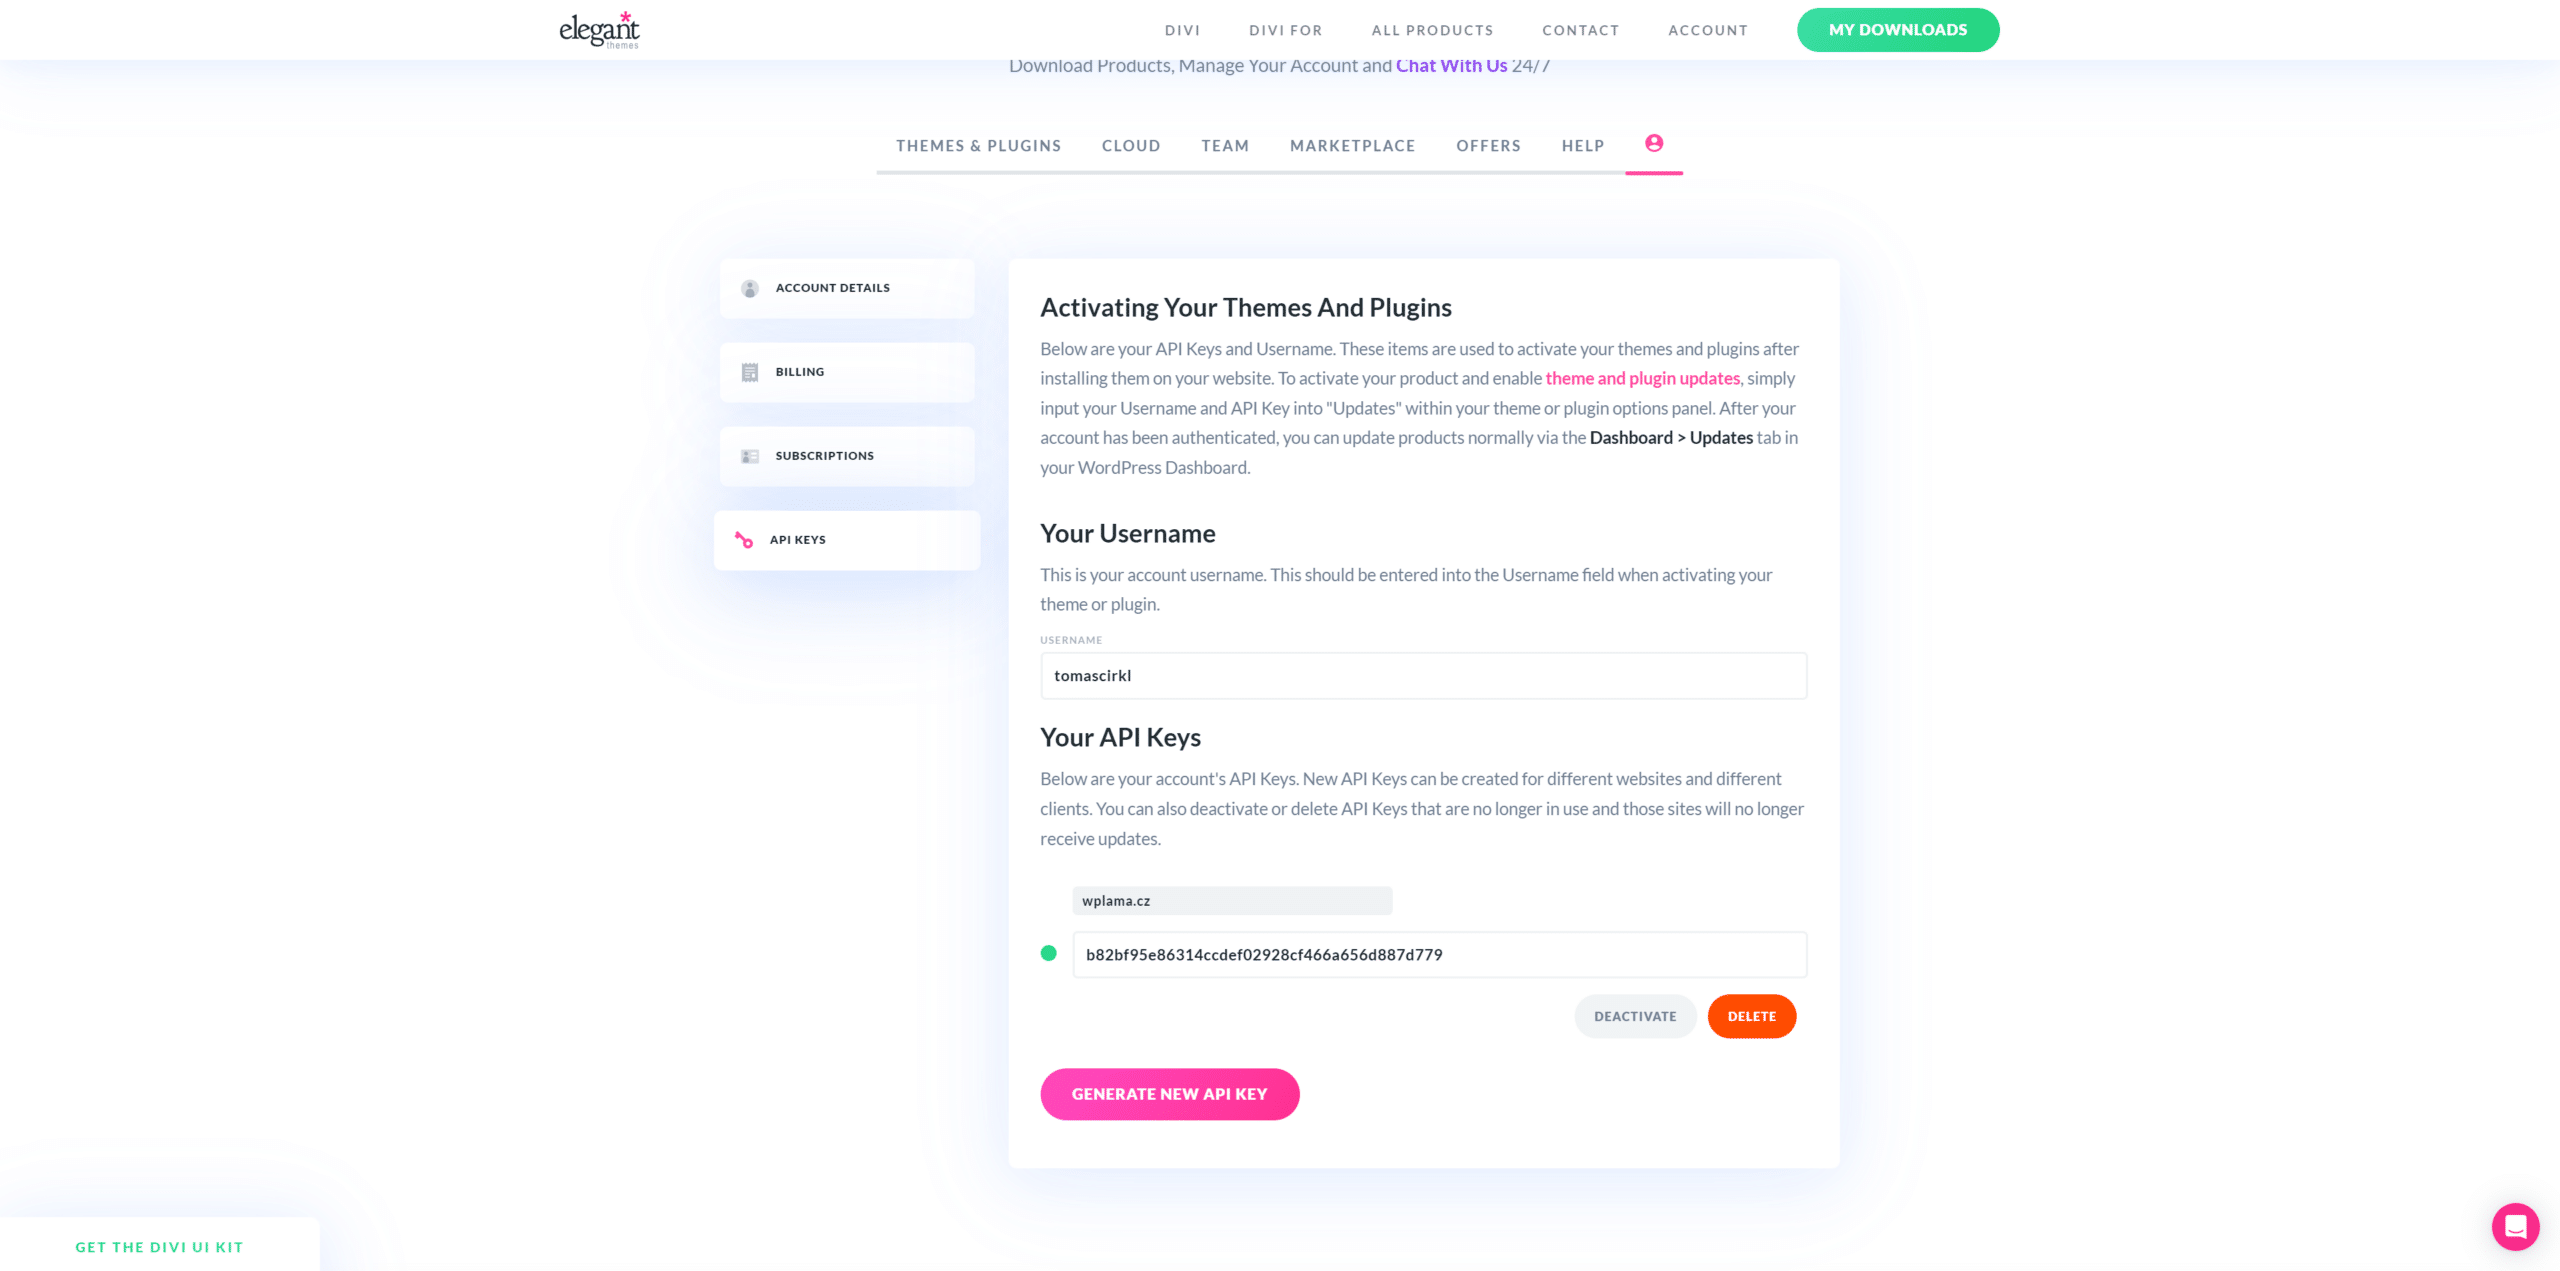Open the MARKETPLACE navigation tab

point(1353,145)
